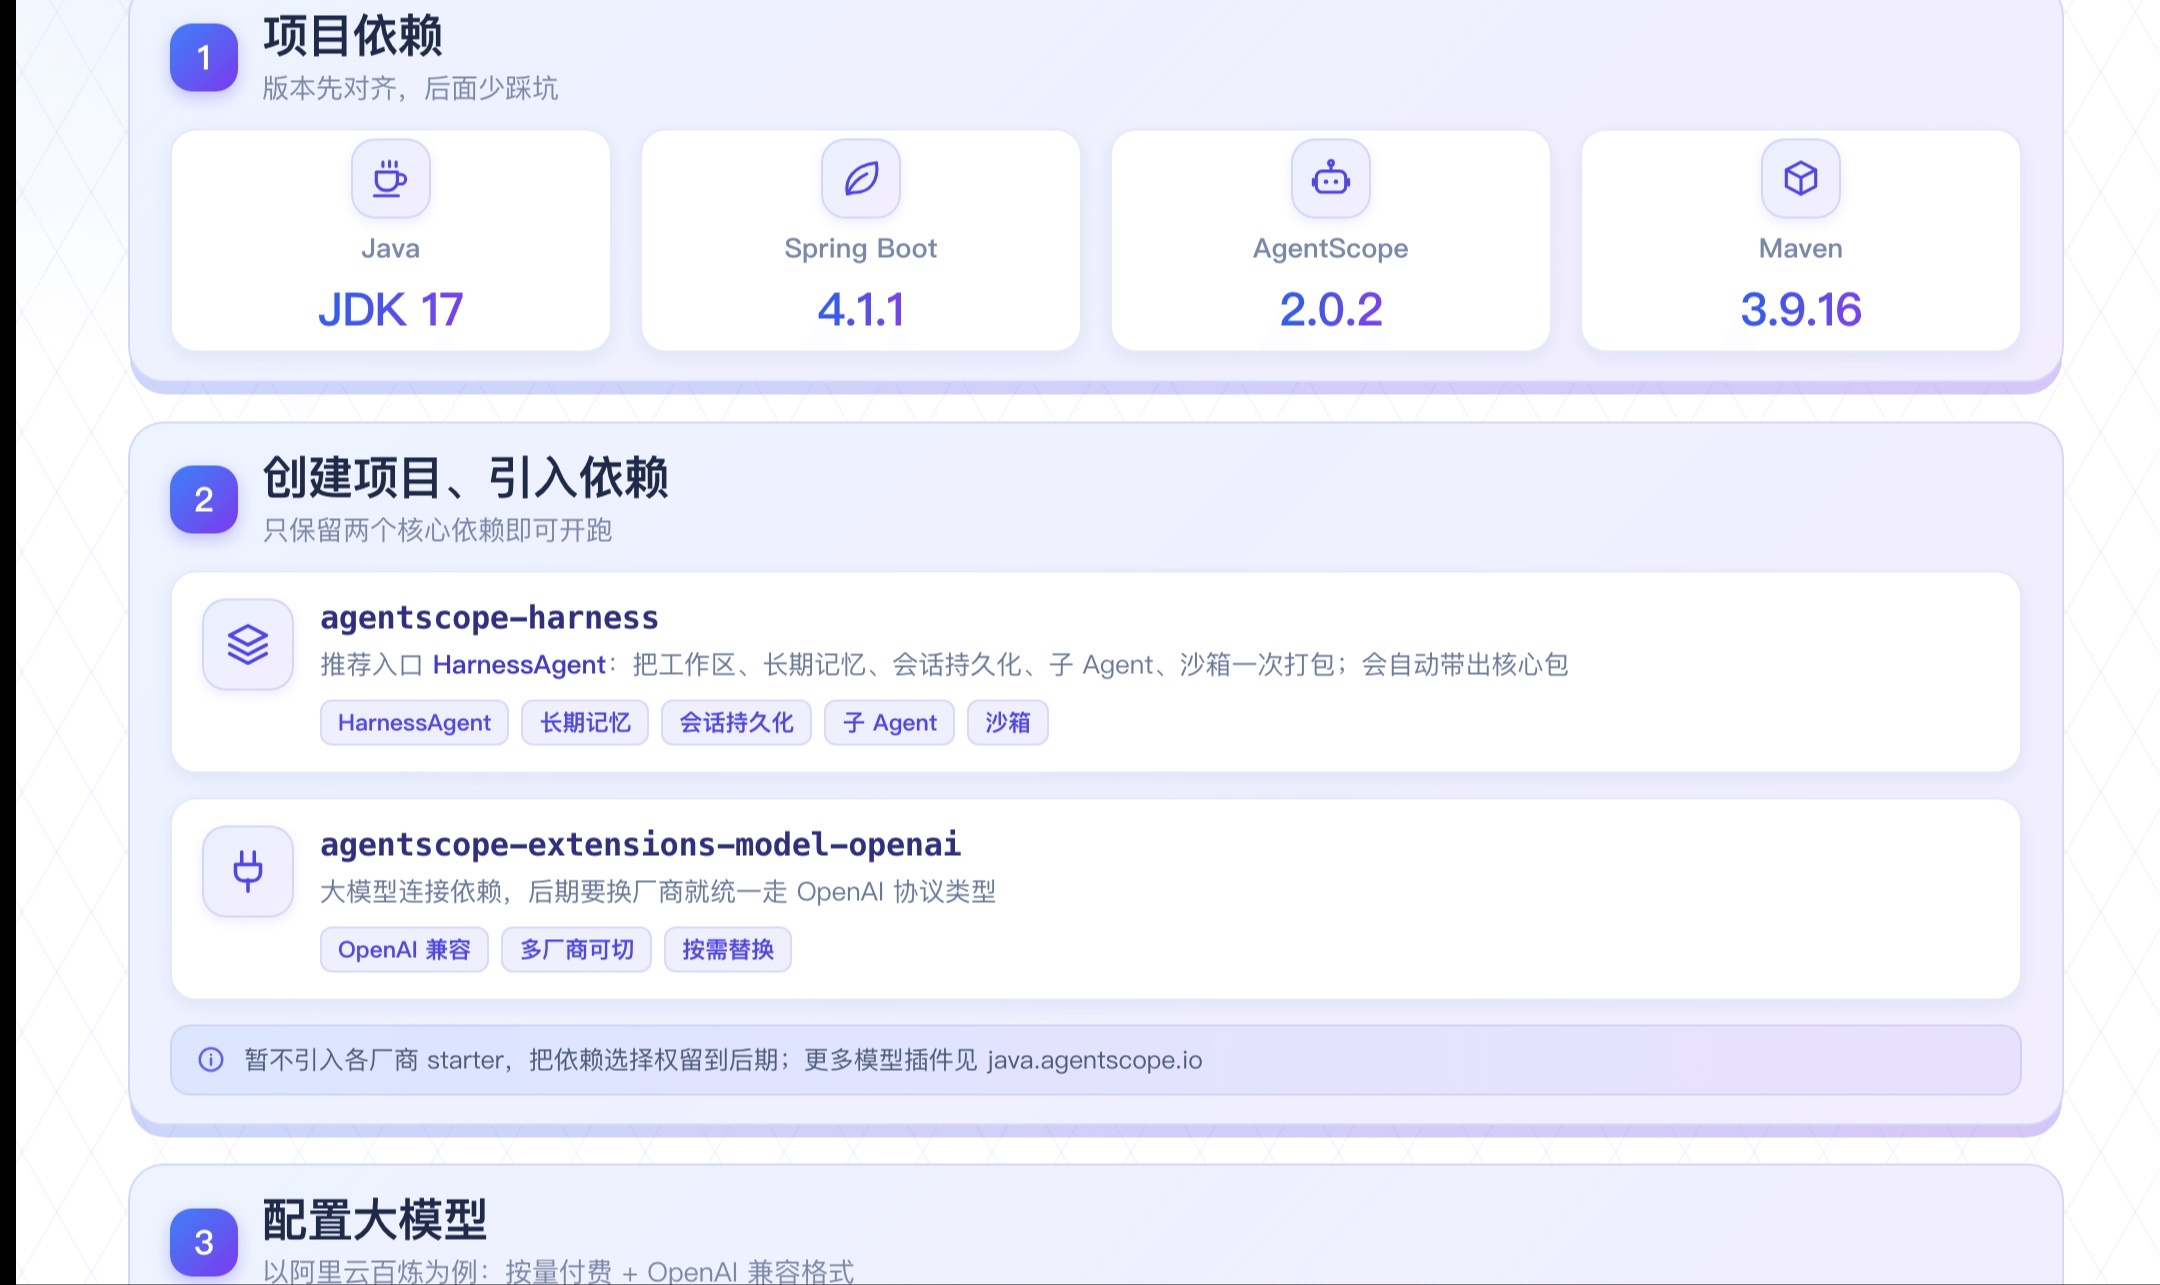Viewport: 2160px width, 1285px height.
Task: Click the Spring Boot card label
Action: click(x=861, y=249)
